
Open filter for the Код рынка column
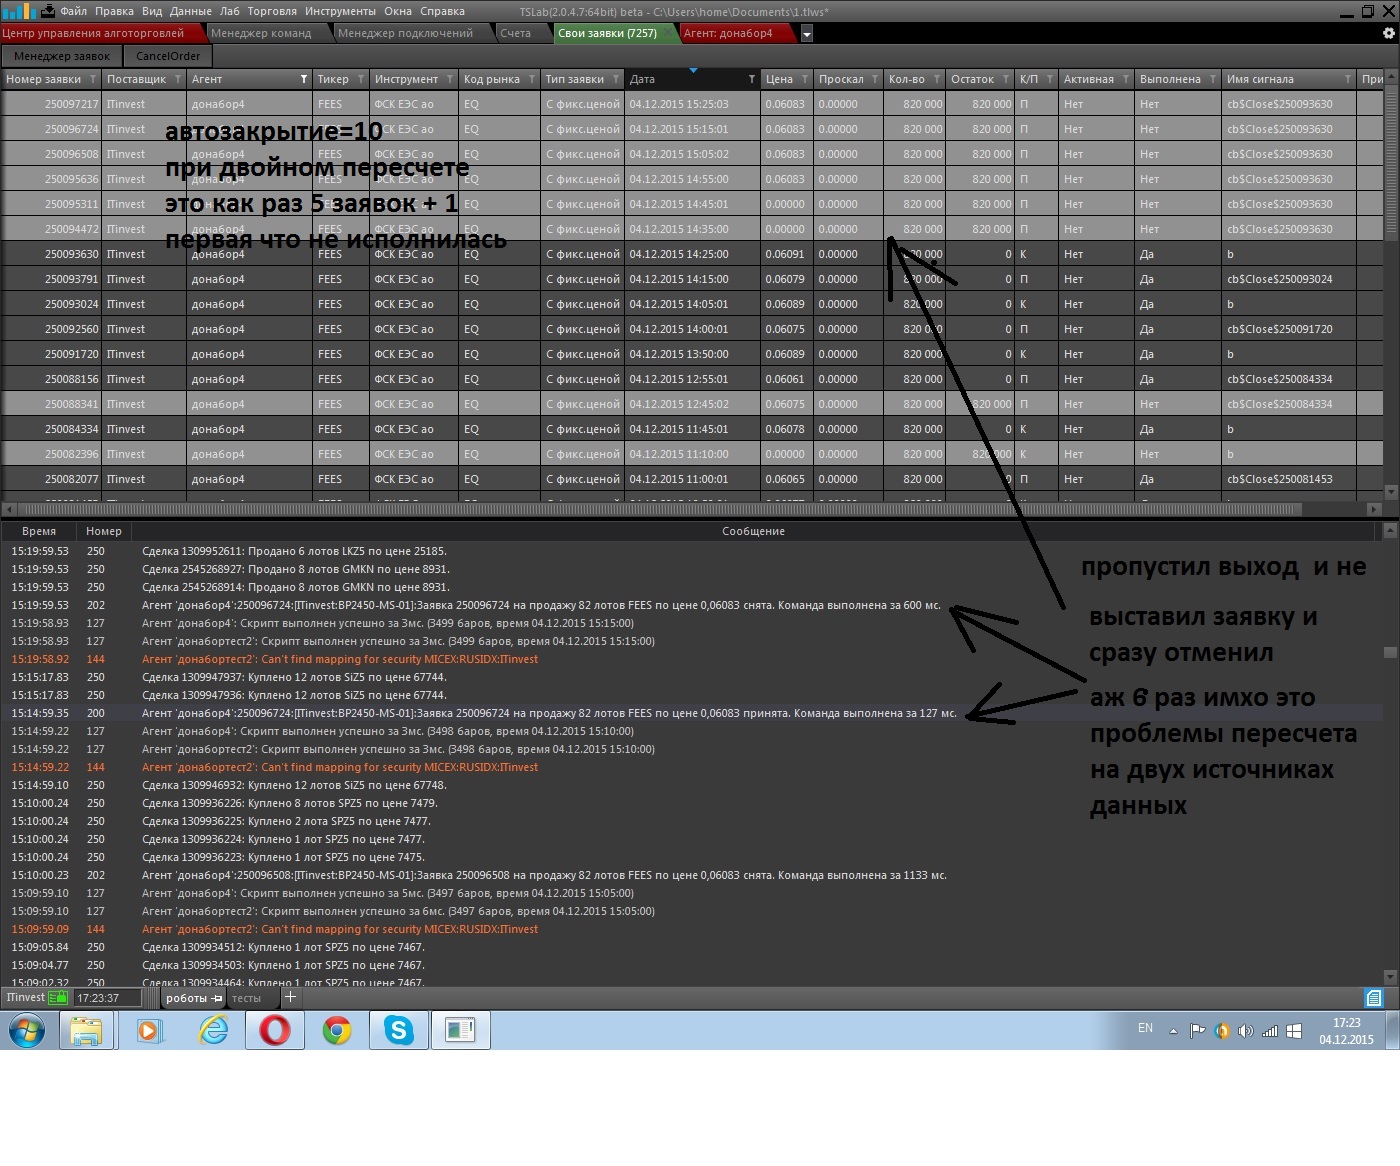tap(532, 79)
